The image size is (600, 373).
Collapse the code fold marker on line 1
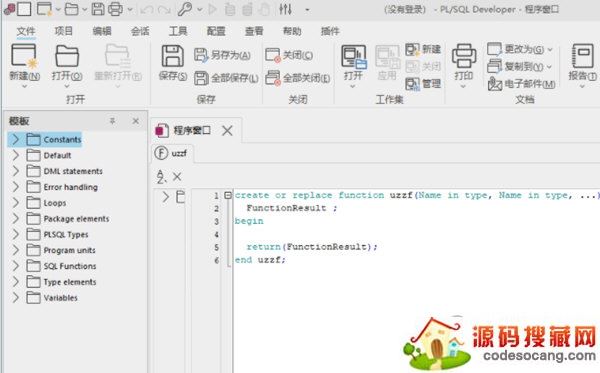228,195
